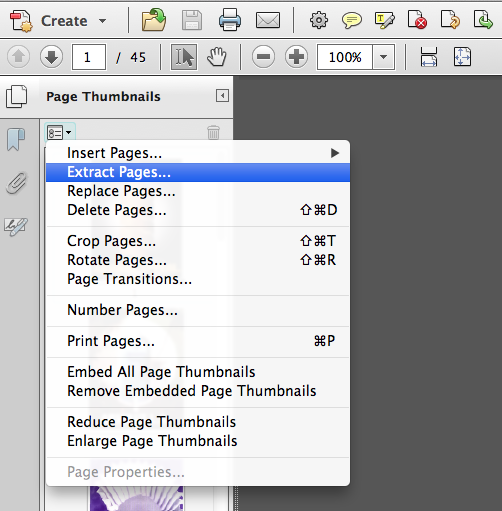Add a sticky note comment
Screen dimensions: 502x511
(x=352, y=21)
